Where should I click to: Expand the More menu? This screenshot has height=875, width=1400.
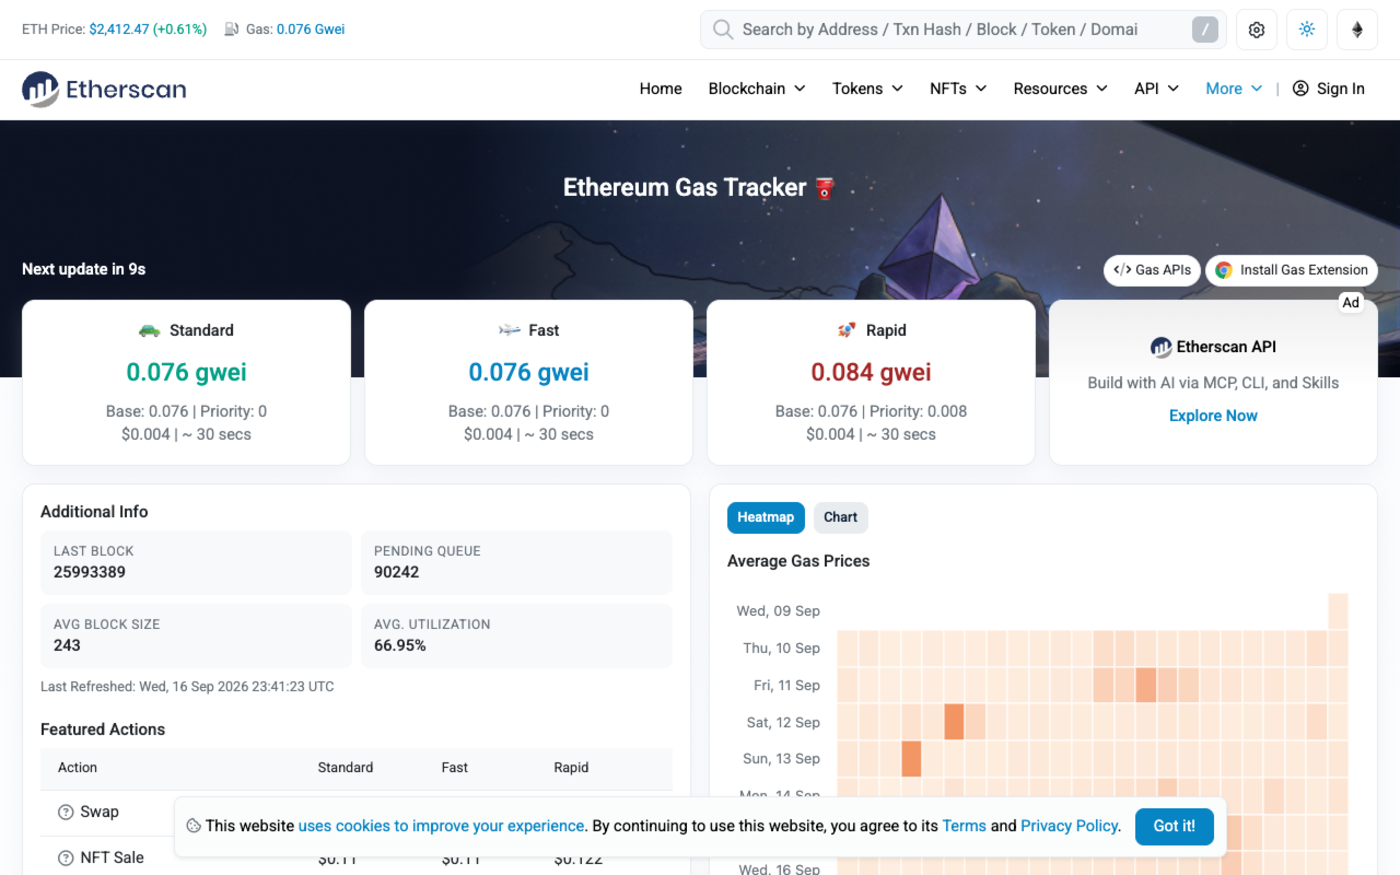tap(1234, 89)
